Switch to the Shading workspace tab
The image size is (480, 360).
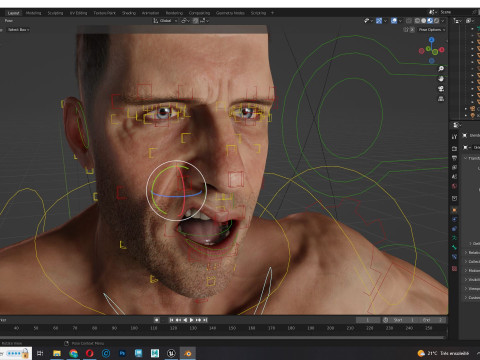[129, 13]
